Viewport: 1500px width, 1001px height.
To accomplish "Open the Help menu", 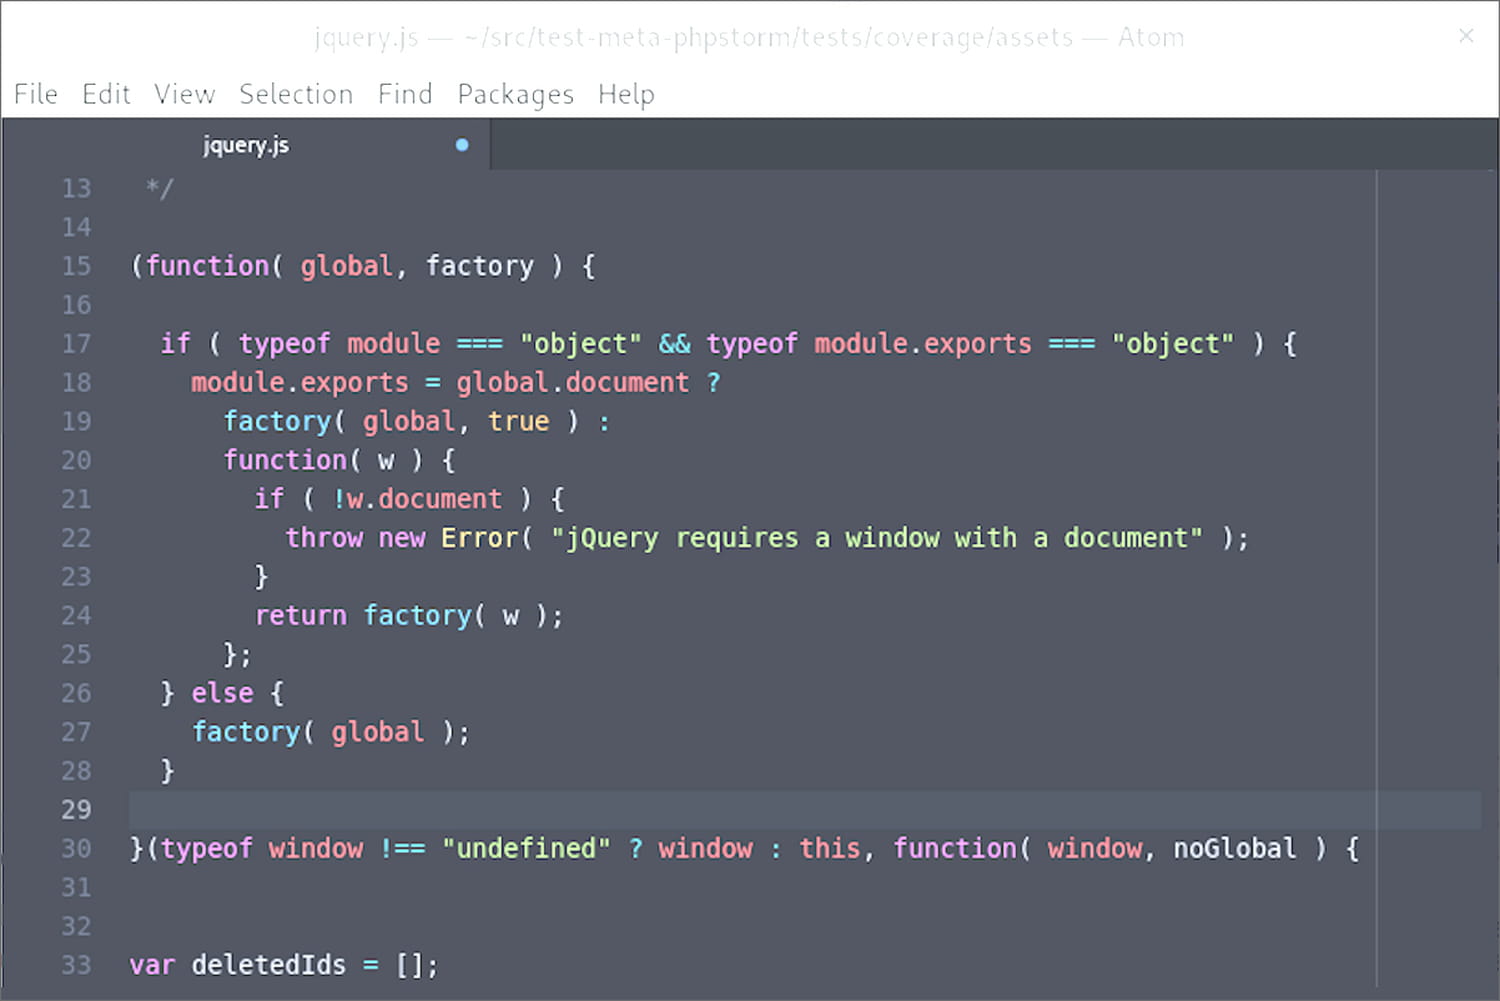I will 626,93.
